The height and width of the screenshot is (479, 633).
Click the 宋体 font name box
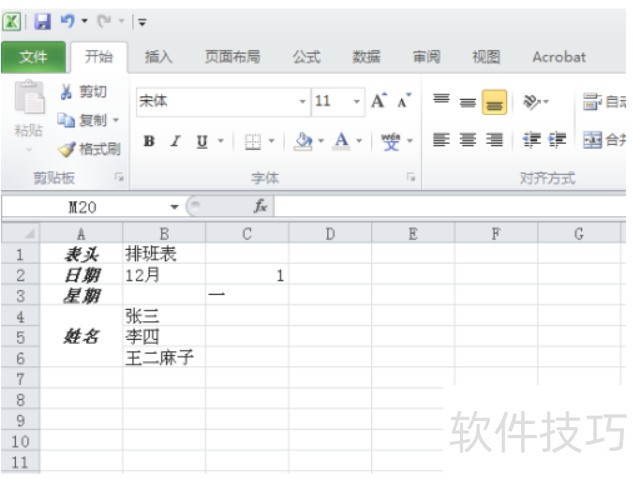216,101
